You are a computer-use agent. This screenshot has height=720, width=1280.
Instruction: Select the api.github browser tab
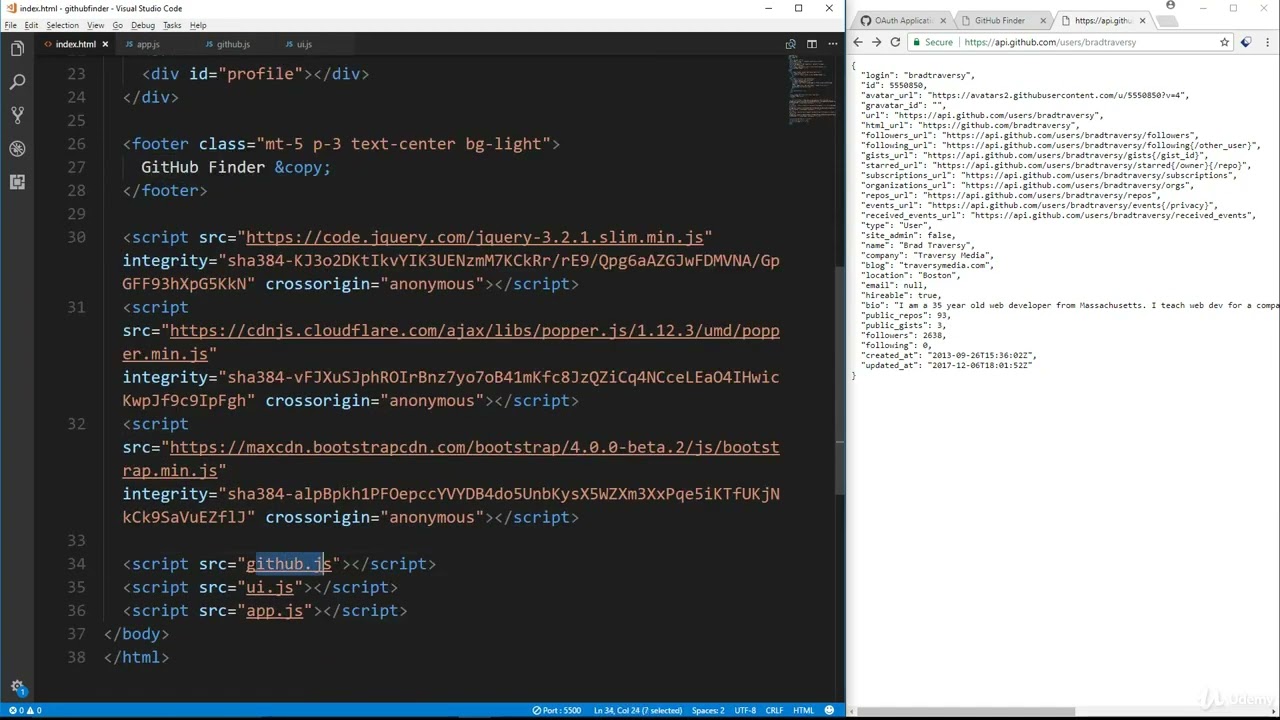pyautogui.click(x=1103, y=20)
